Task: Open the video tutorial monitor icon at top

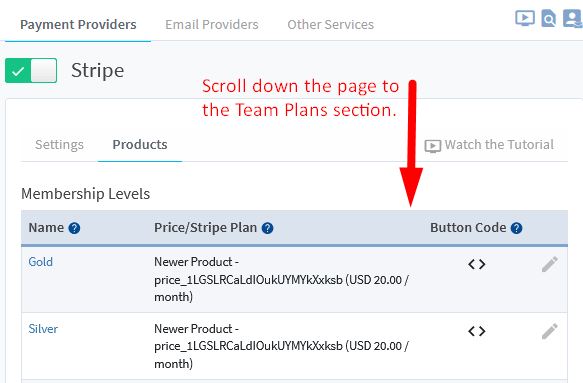Action: click(525, 18)
